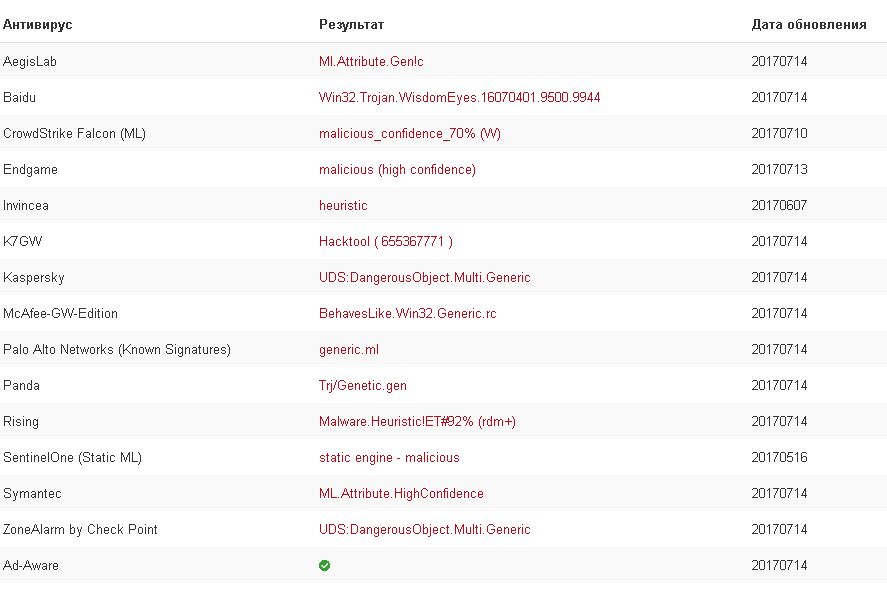Viewport: 887px width, 595px height.
Task: Click the heuristic result for Invincea
Action: 343,206
